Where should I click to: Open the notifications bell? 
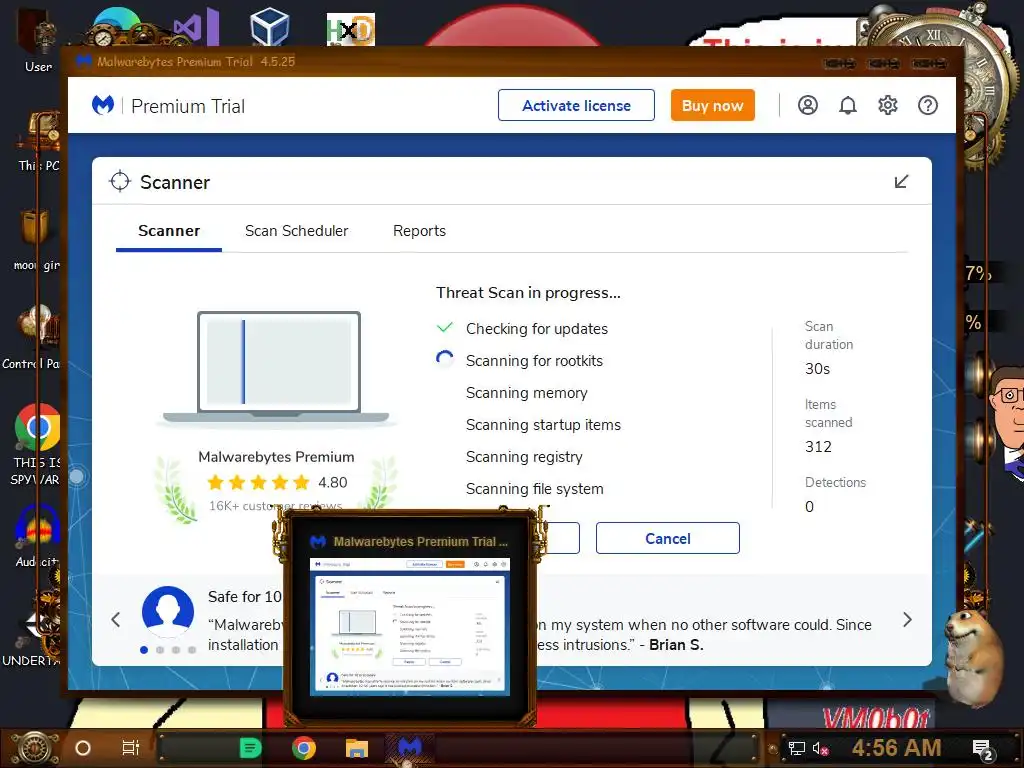click(848, 105)
